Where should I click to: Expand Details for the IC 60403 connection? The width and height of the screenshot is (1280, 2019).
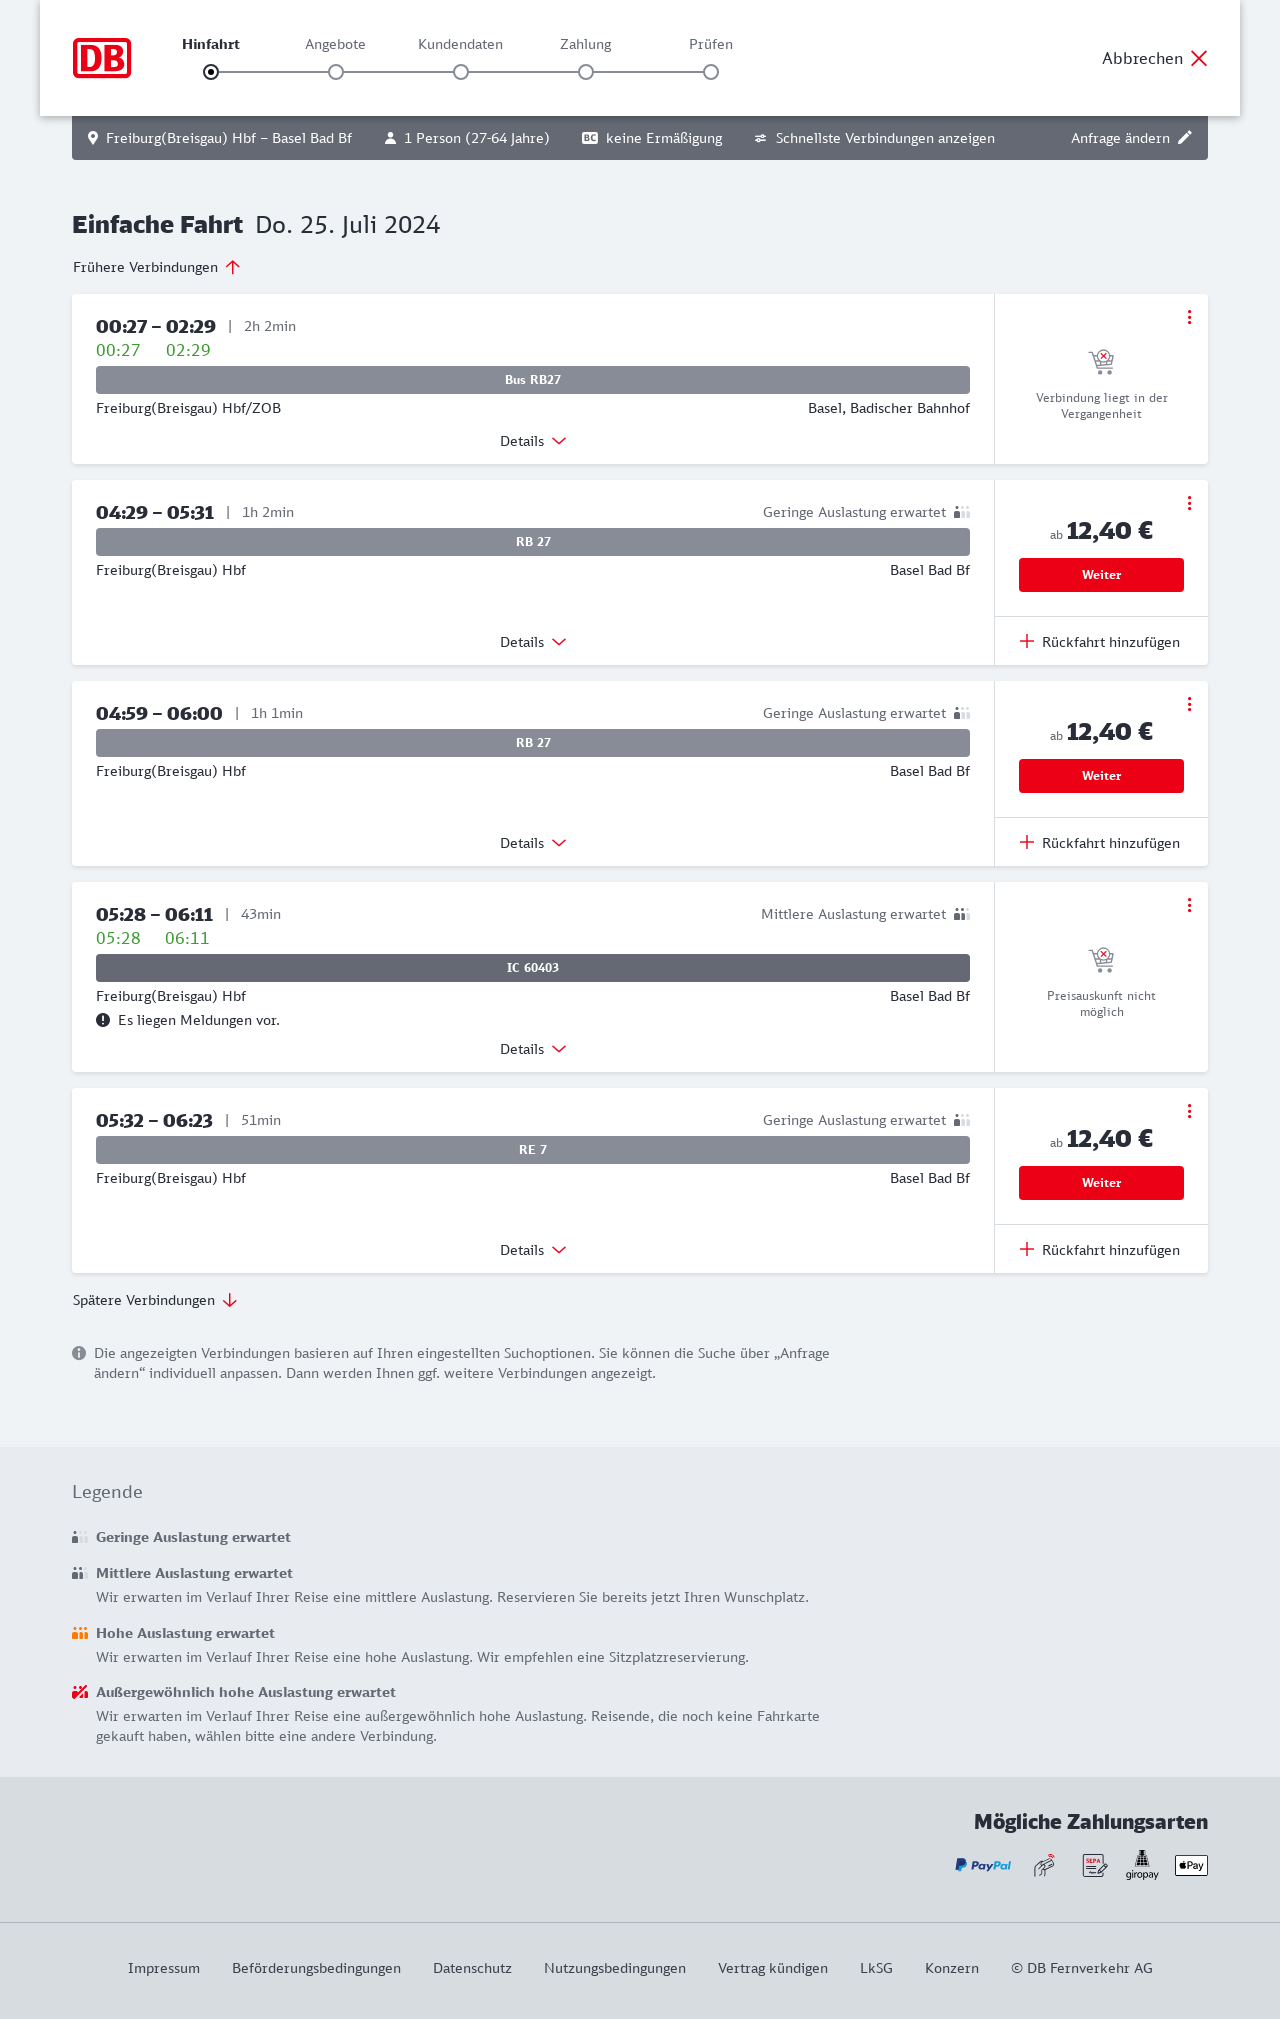point(533,1049)
